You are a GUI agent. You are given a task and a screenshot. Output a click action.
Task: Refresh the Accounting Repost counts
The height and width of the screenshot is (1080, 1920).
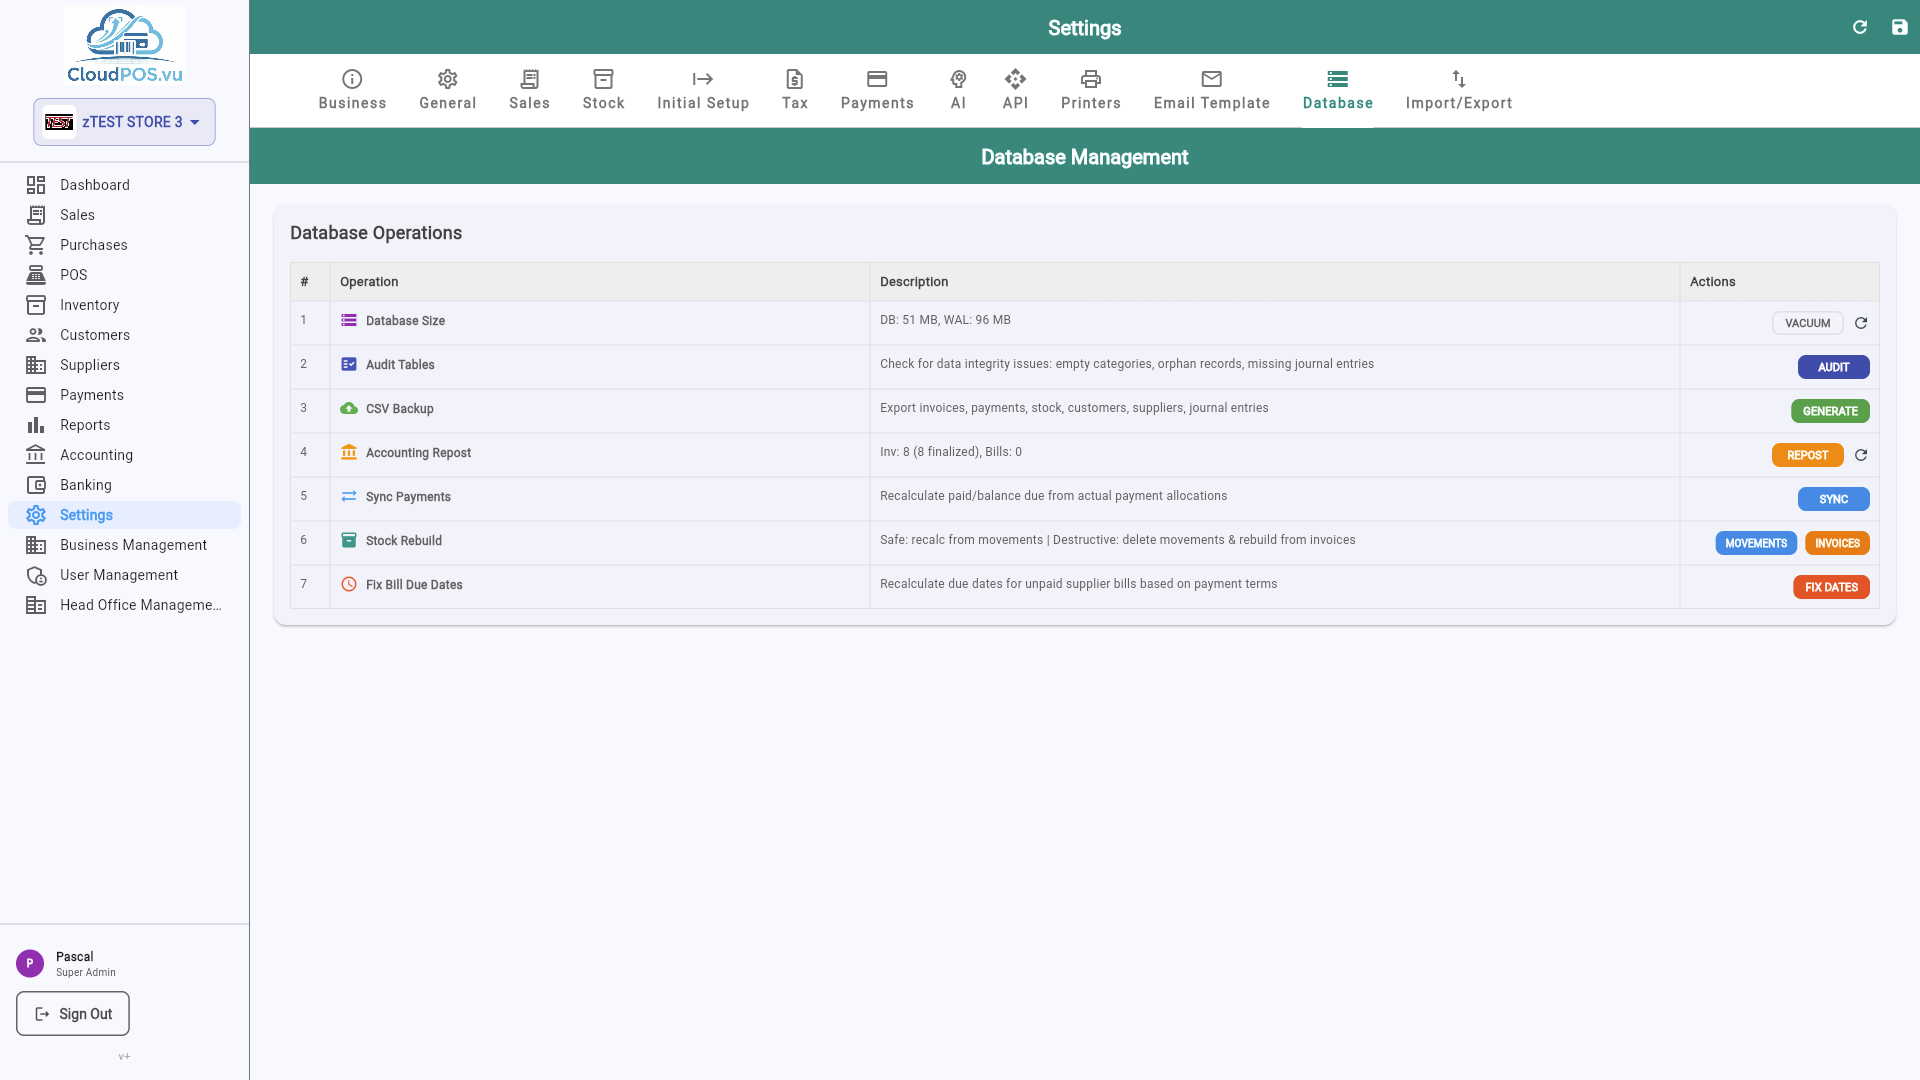tap(1861, 455)
